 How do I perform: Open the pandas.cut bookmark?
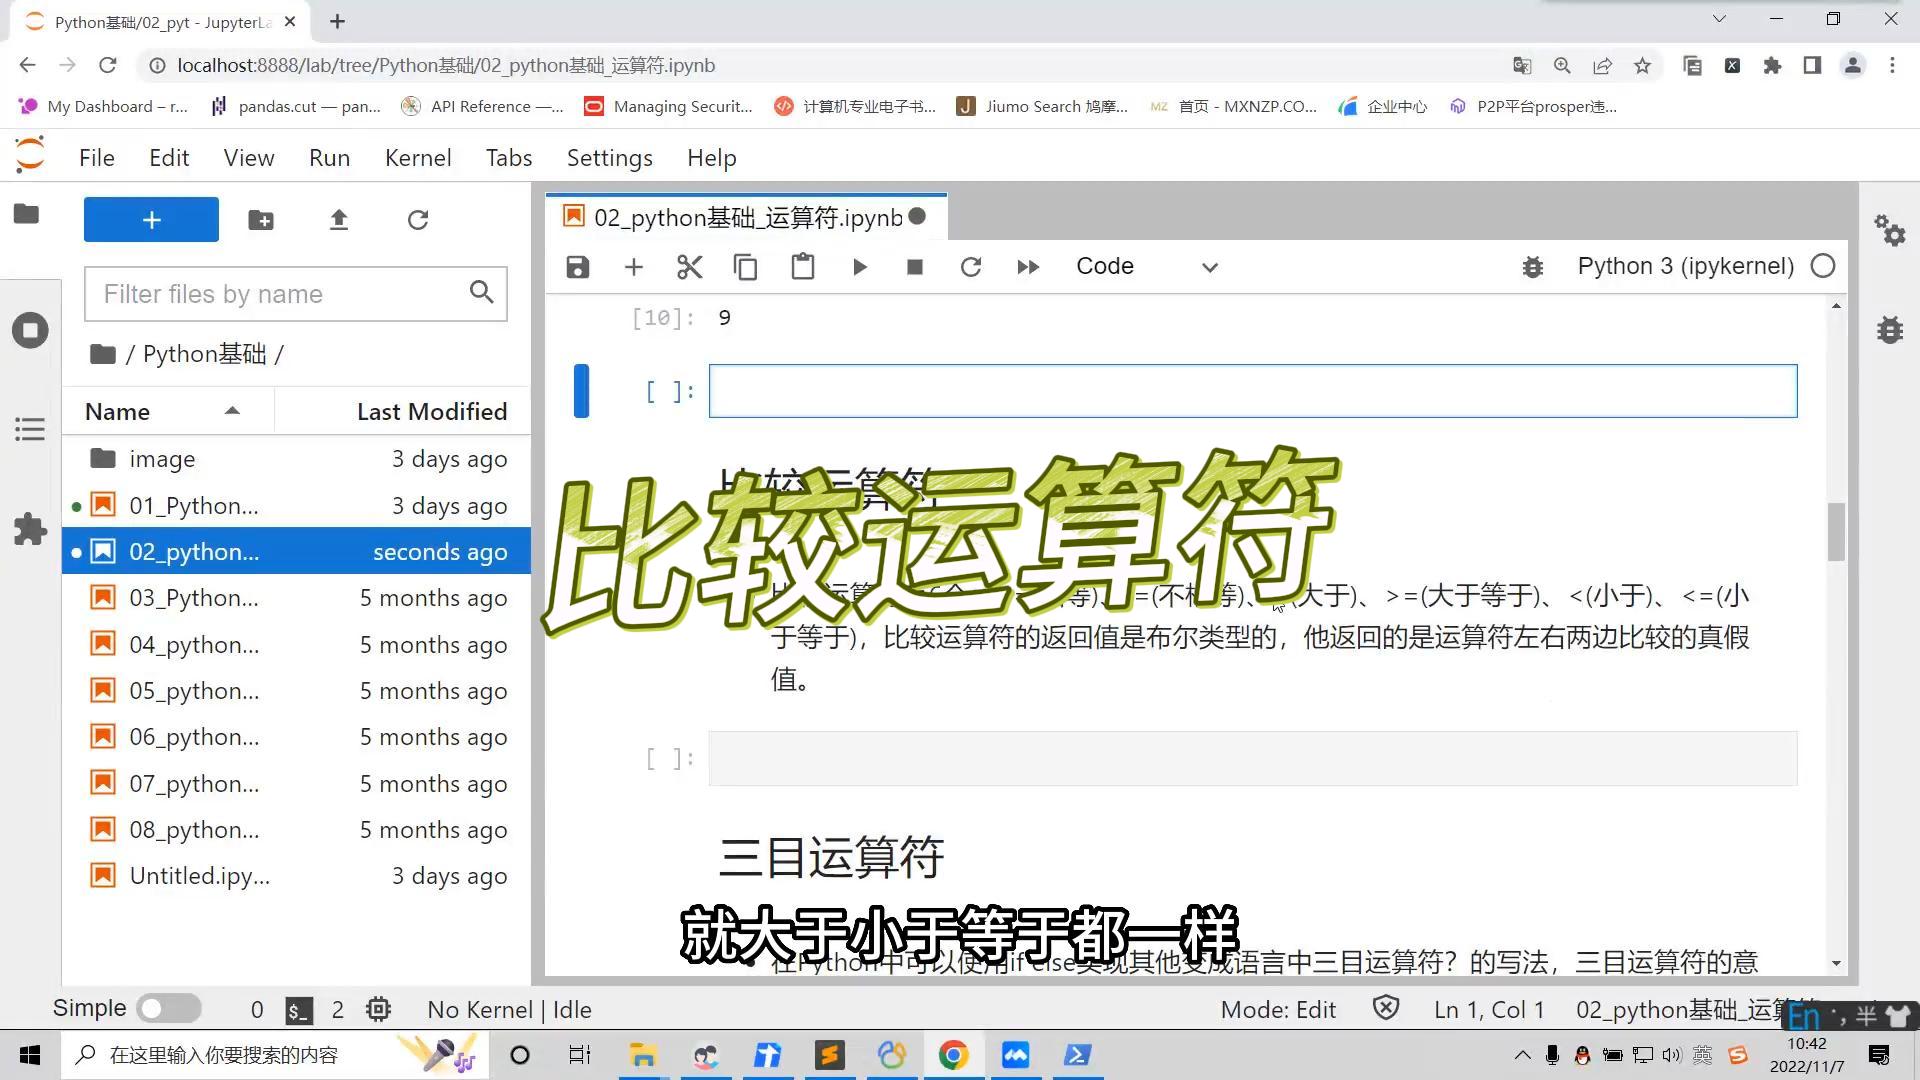(295, 106)
